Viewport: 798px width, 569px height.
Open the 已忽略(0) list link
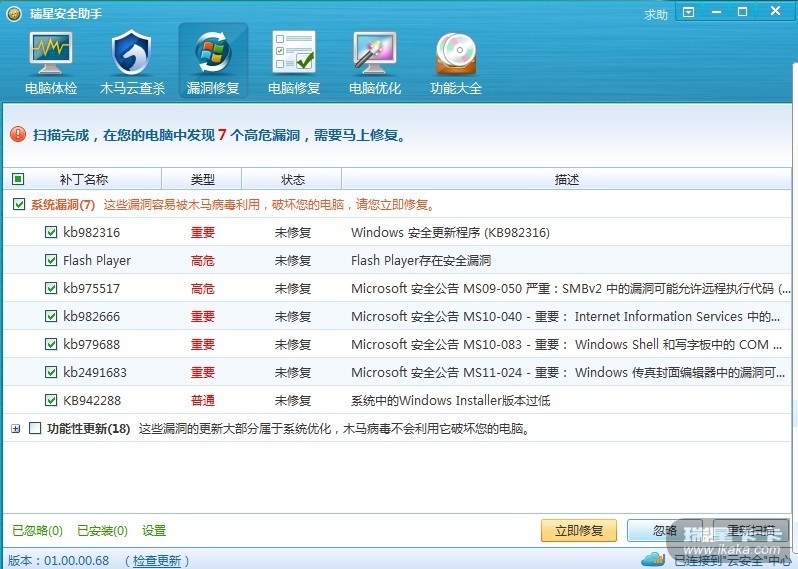pyautogui.click(x=37, y=531)
